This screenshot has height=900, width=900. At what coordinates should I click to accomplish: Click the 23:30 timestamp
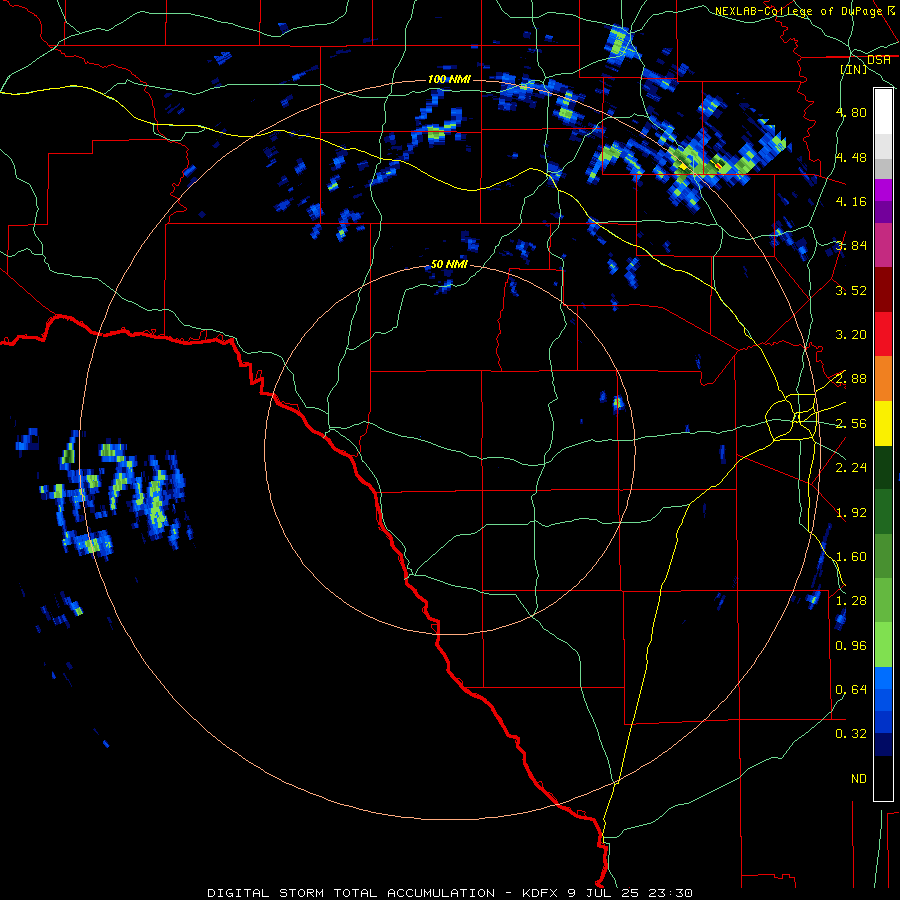pos(672,893)
